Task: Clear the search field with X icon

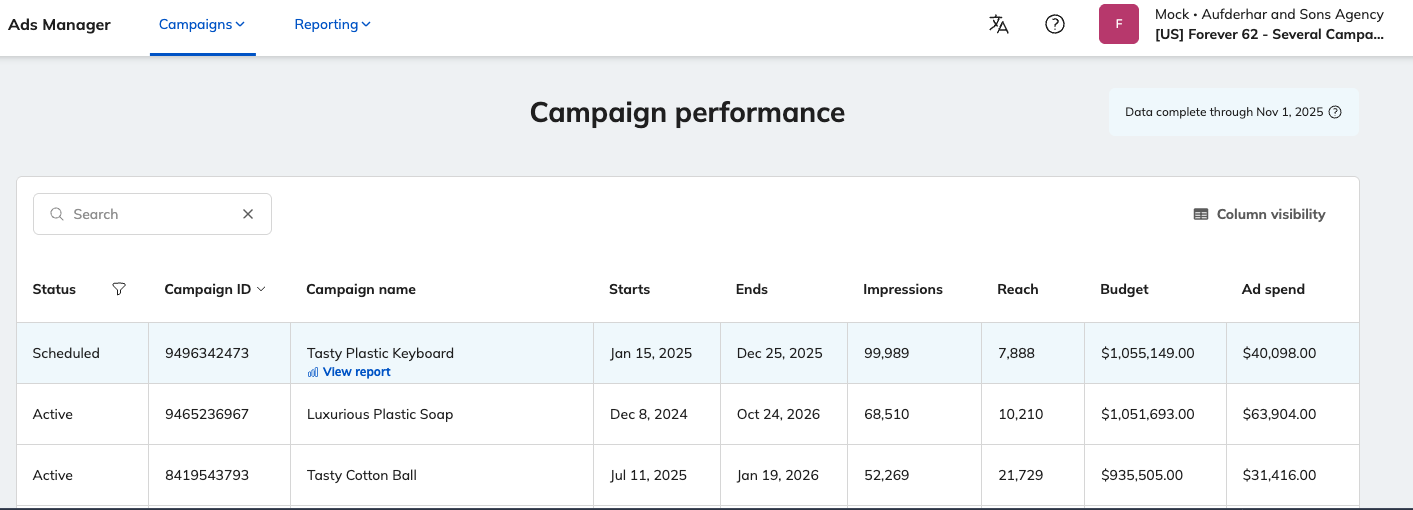Action: pos(248,214)
